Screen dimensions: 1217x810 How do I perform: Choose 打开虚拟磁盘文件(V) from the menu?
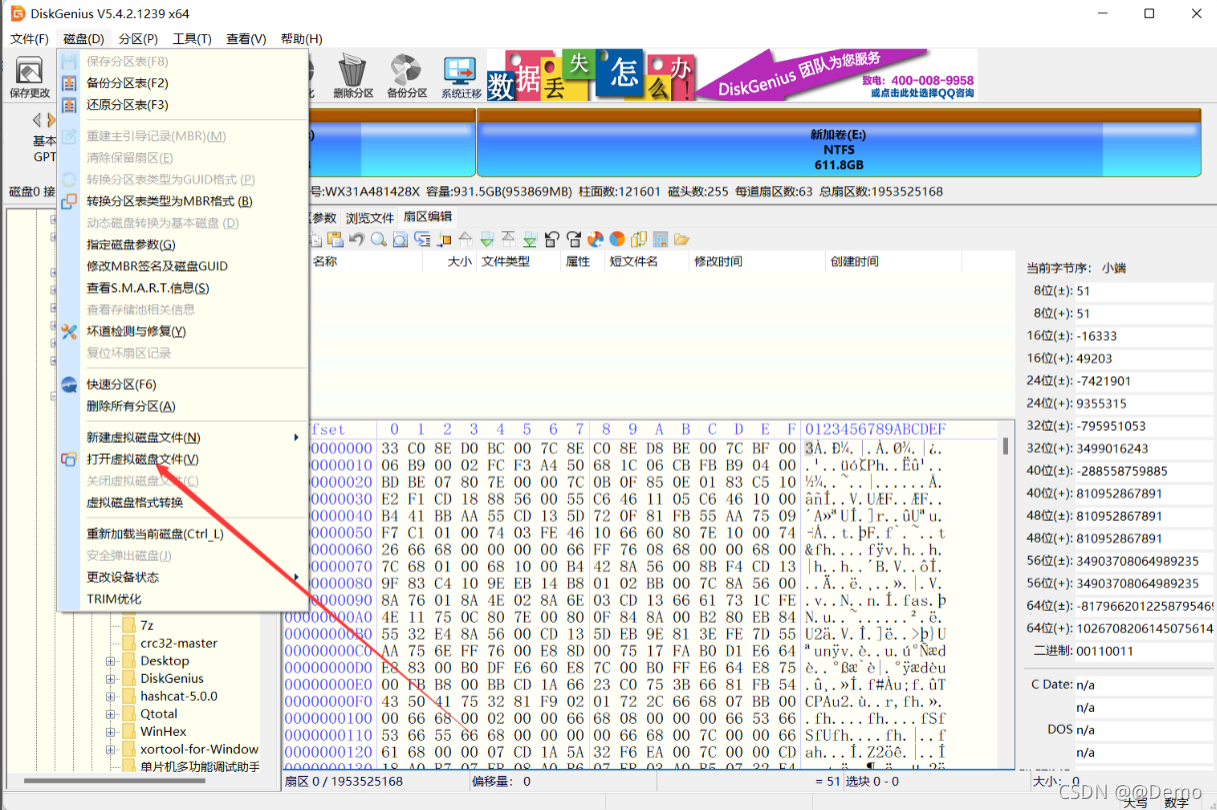pos(142,459)
